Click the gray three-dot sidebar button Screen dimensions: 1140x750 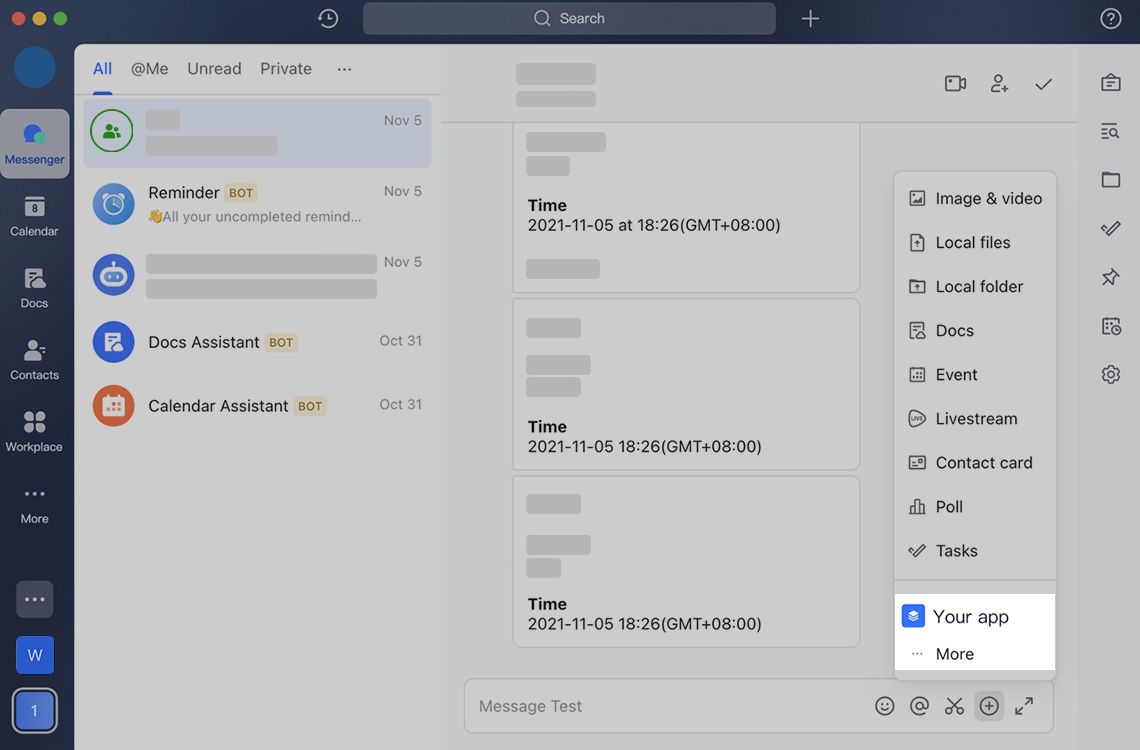(x=34, y=600)
